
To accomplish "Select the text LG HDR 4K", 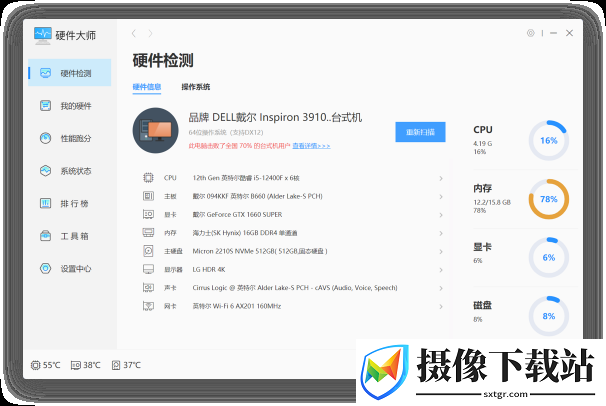I will (209, 269).
